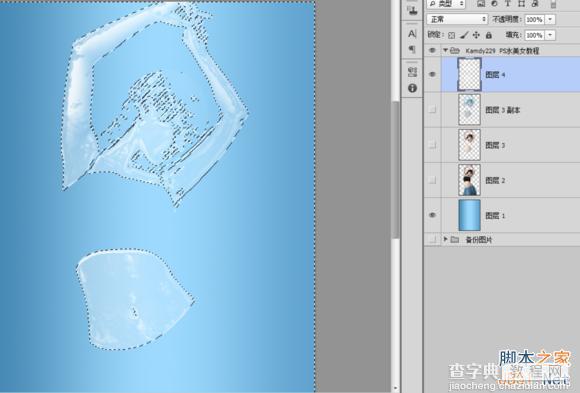Image resolution: width=580 pixels, height=393 pixels.
Task: Open the Info panel icon
Action: pyautogui.click(x=412, y=88)
